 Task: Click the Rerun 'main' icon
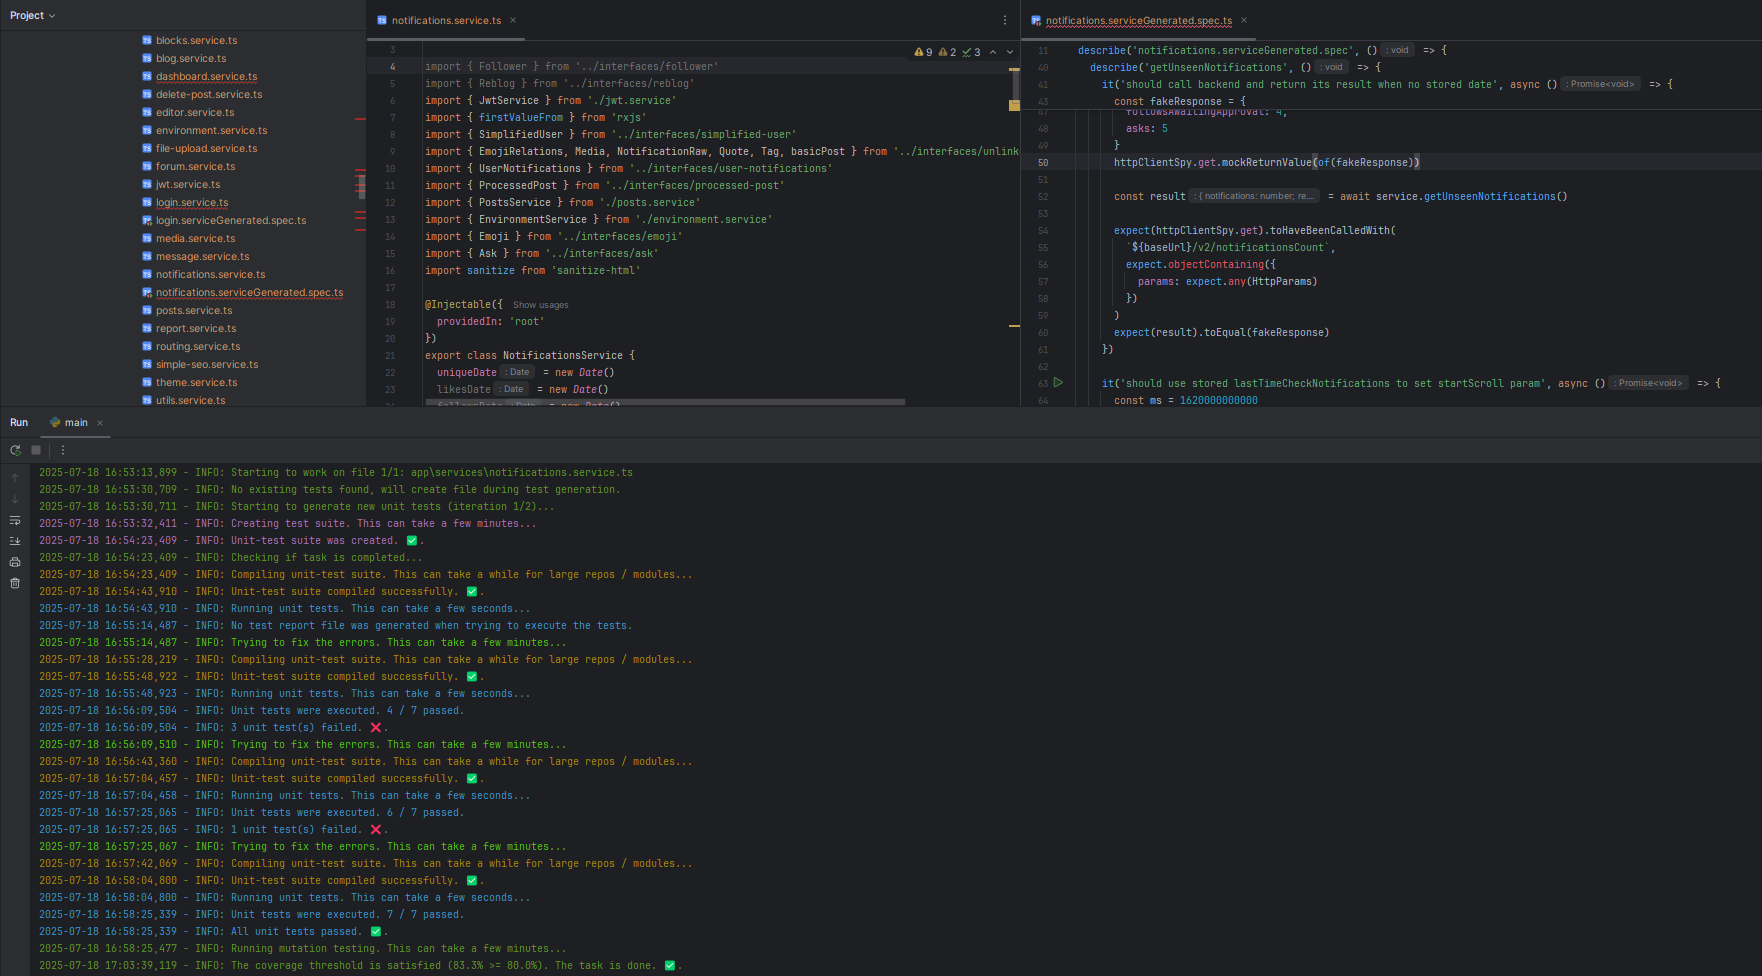(x=15, y=450)
